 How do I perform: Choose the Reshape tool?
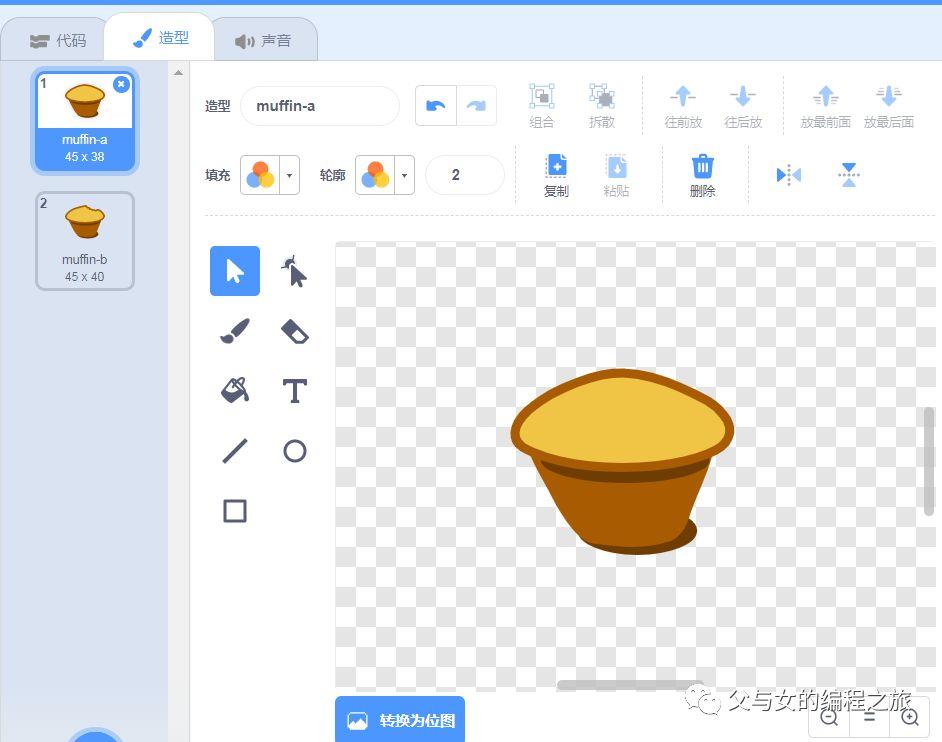[x=294, y=271]
